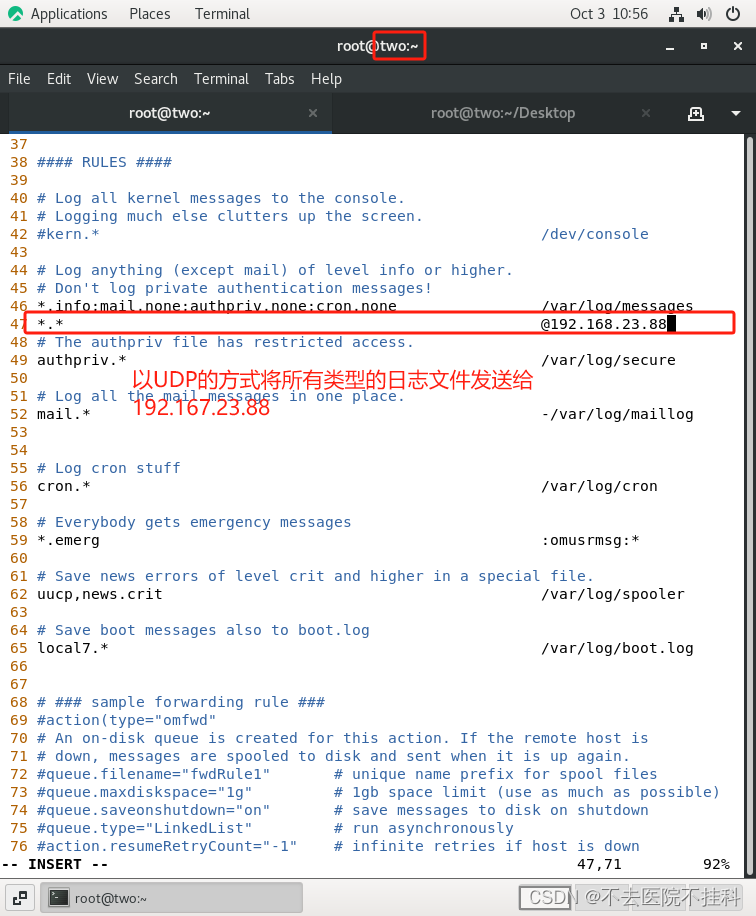Open the Edit menu

tap(58, 79)
